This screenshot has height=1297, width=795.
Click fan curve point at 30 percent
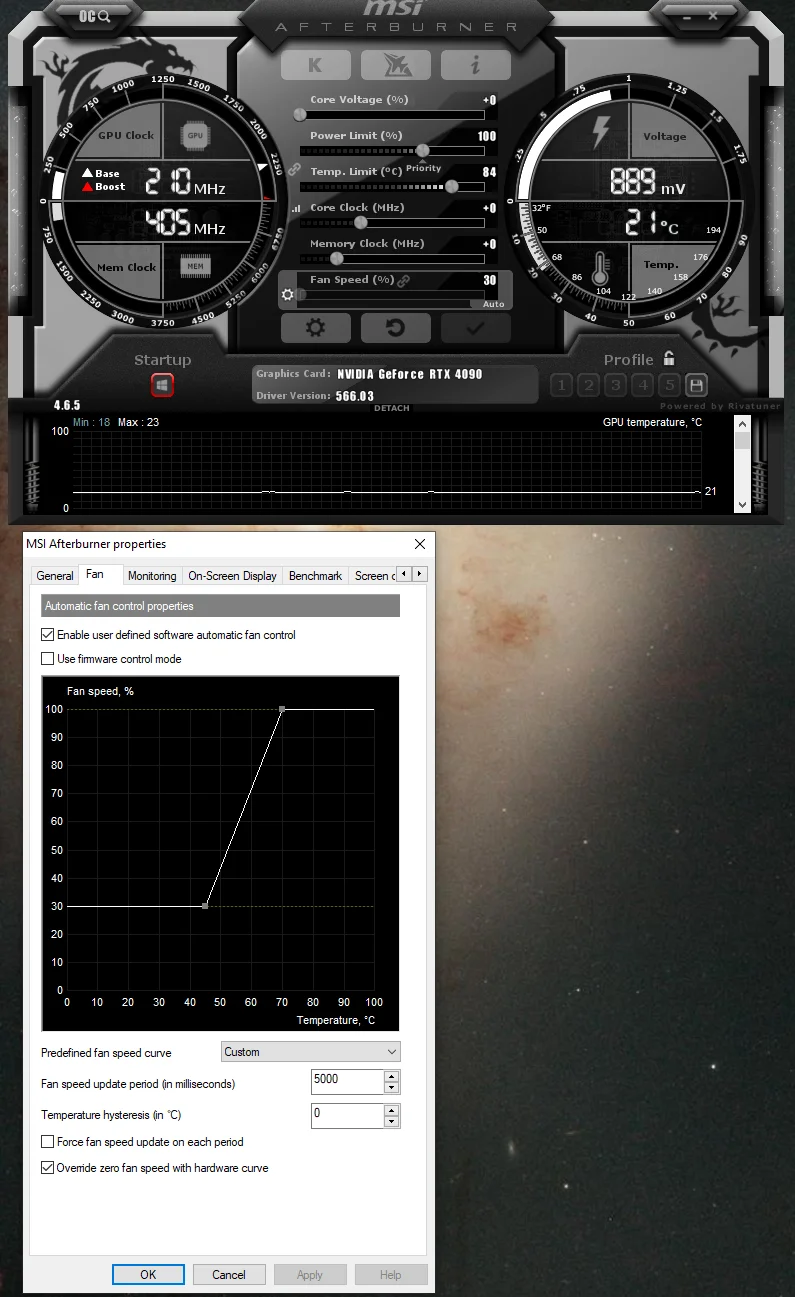pyautogui.click(x=205, y=906)
